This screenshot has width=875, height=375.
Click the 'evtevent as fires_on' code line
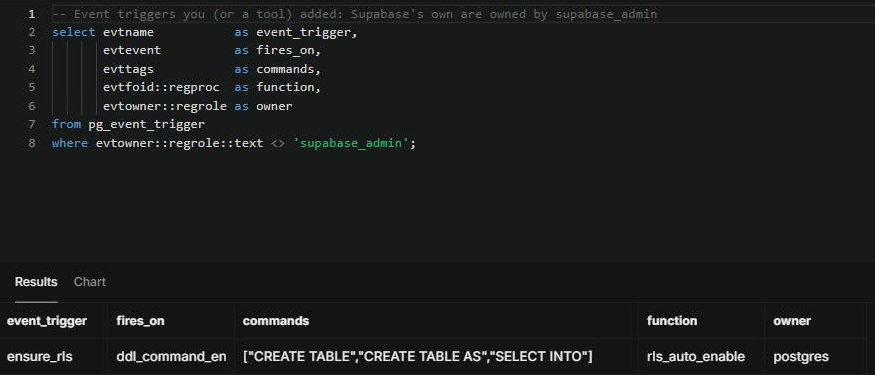212,50
